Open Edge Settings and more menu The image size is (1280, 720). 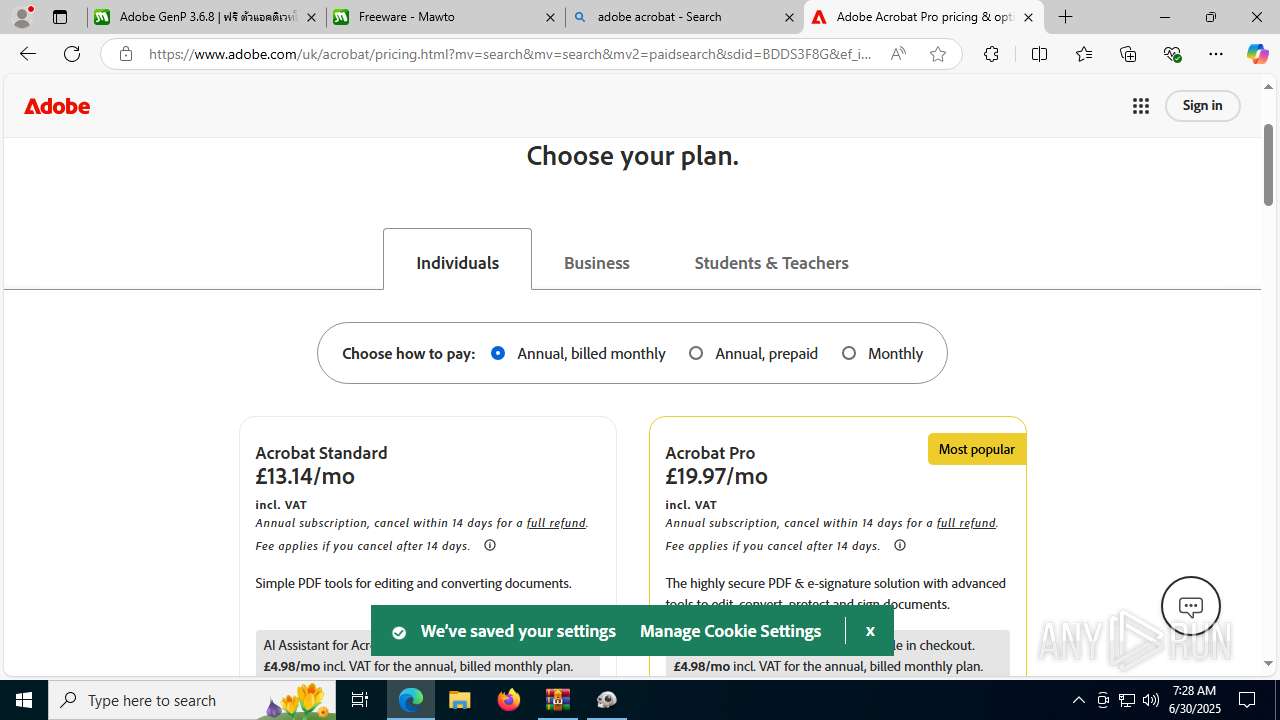1216,54
